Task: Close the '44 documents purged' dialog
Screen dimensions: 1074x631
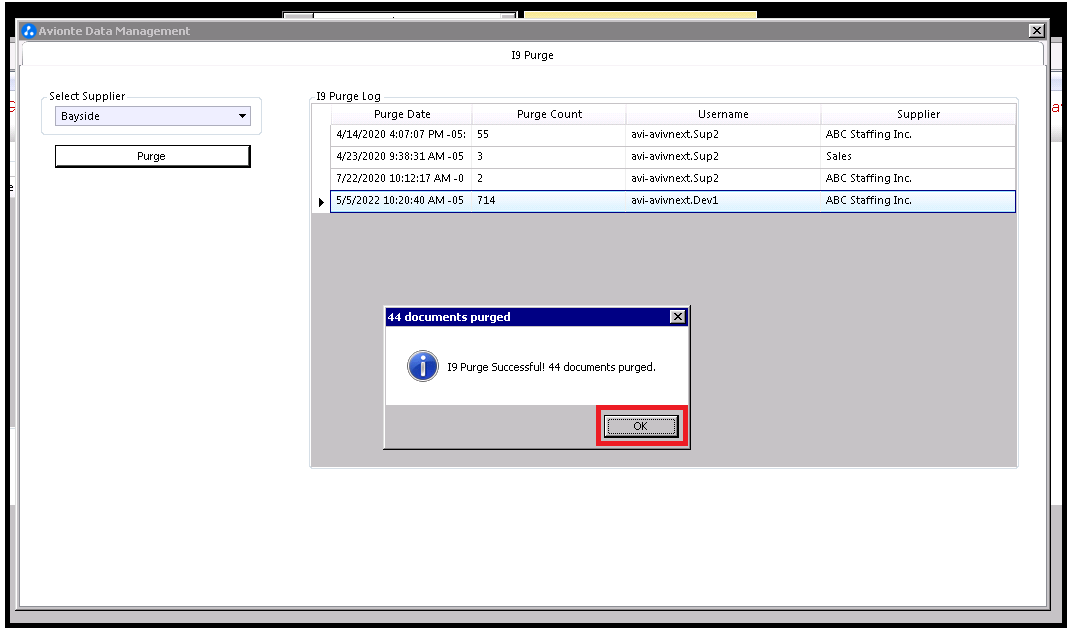Action: (677, 317)
